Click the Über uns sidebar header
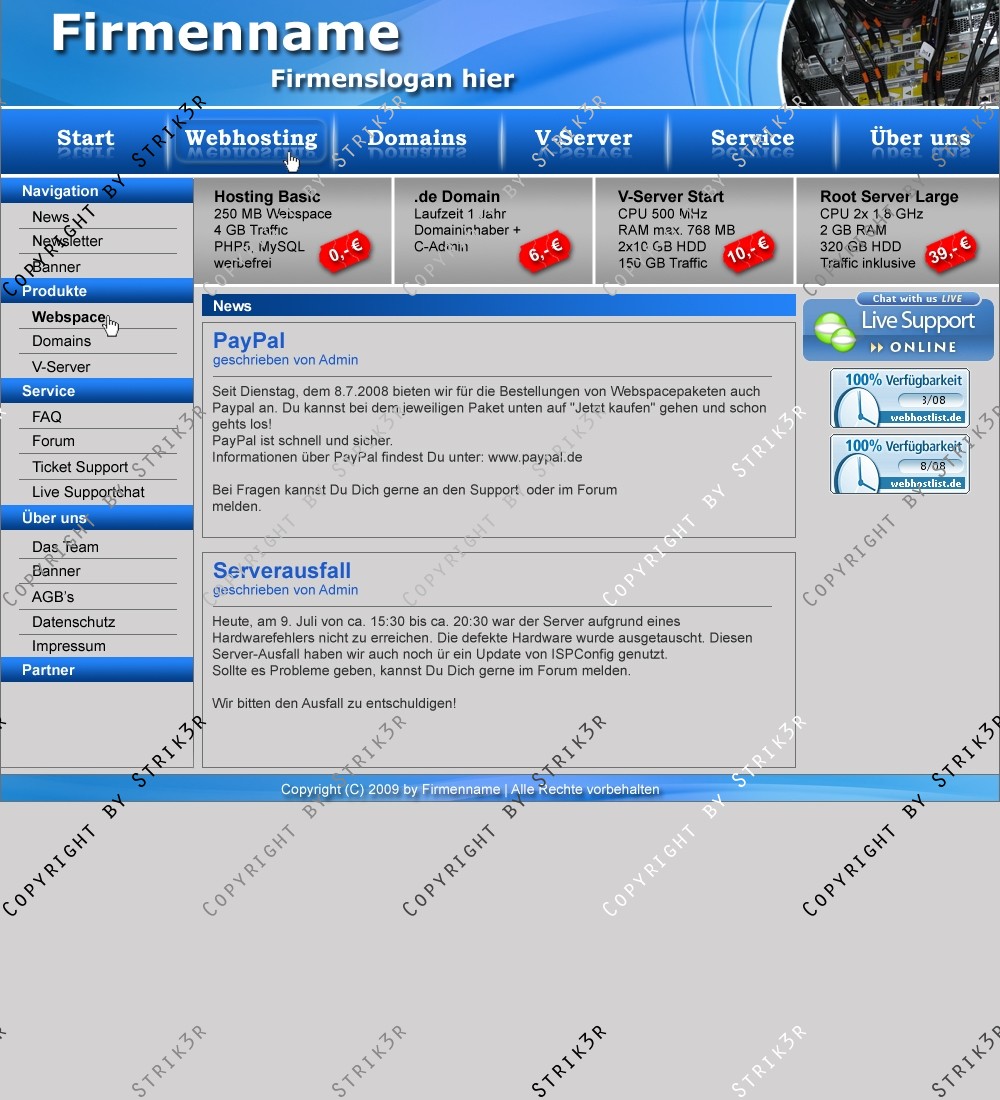This screenshot has width=1000, height=1100. point(97,518)
